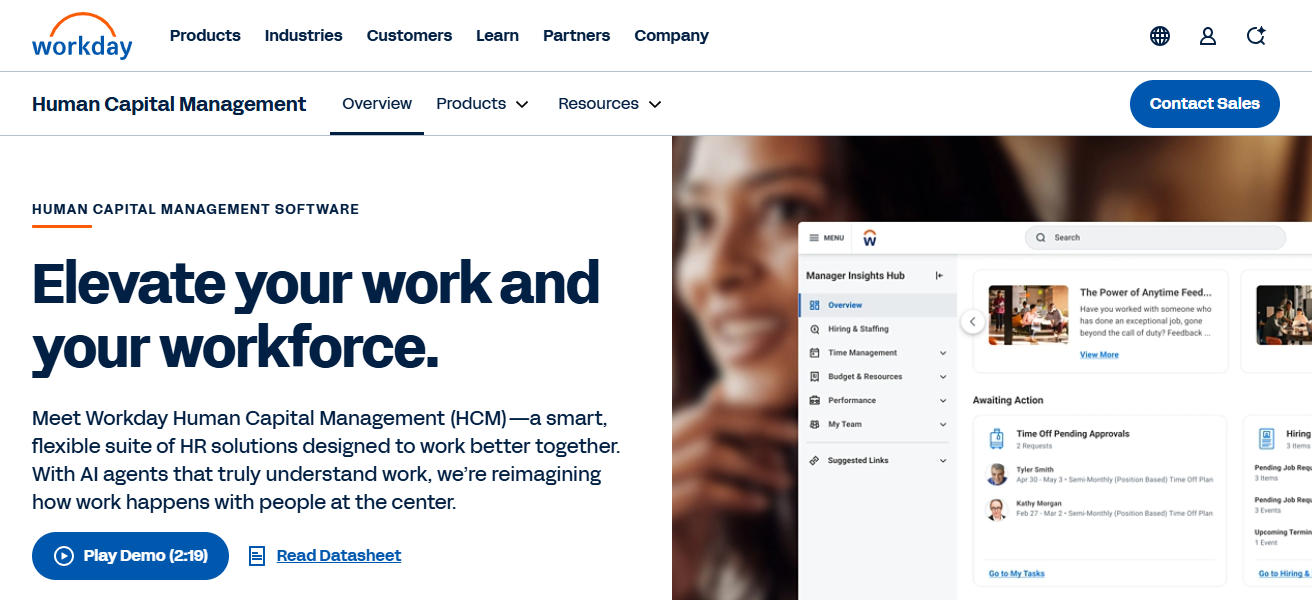Click the Contact Sales button
This screenshot has width=1312, height=600.
[x=1205, y=104]
